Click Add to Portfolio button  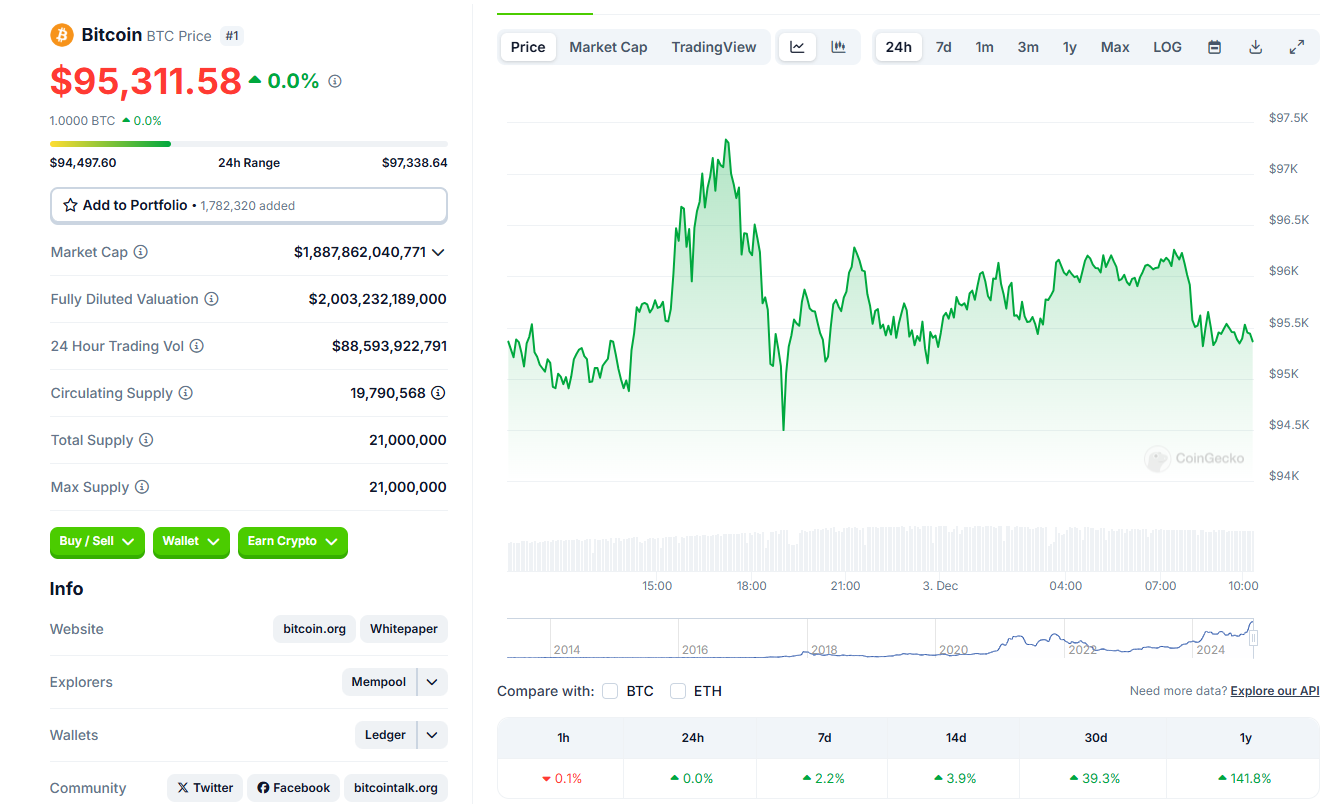pos(249,205)
